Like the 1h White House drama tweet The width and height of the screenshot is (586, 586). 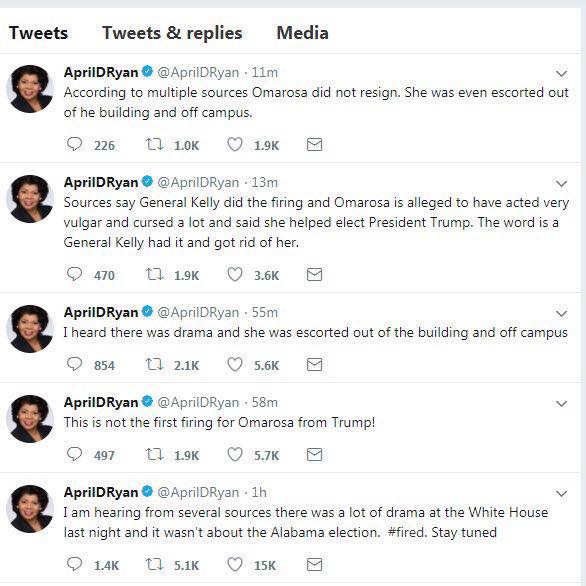tap(235, 564)
